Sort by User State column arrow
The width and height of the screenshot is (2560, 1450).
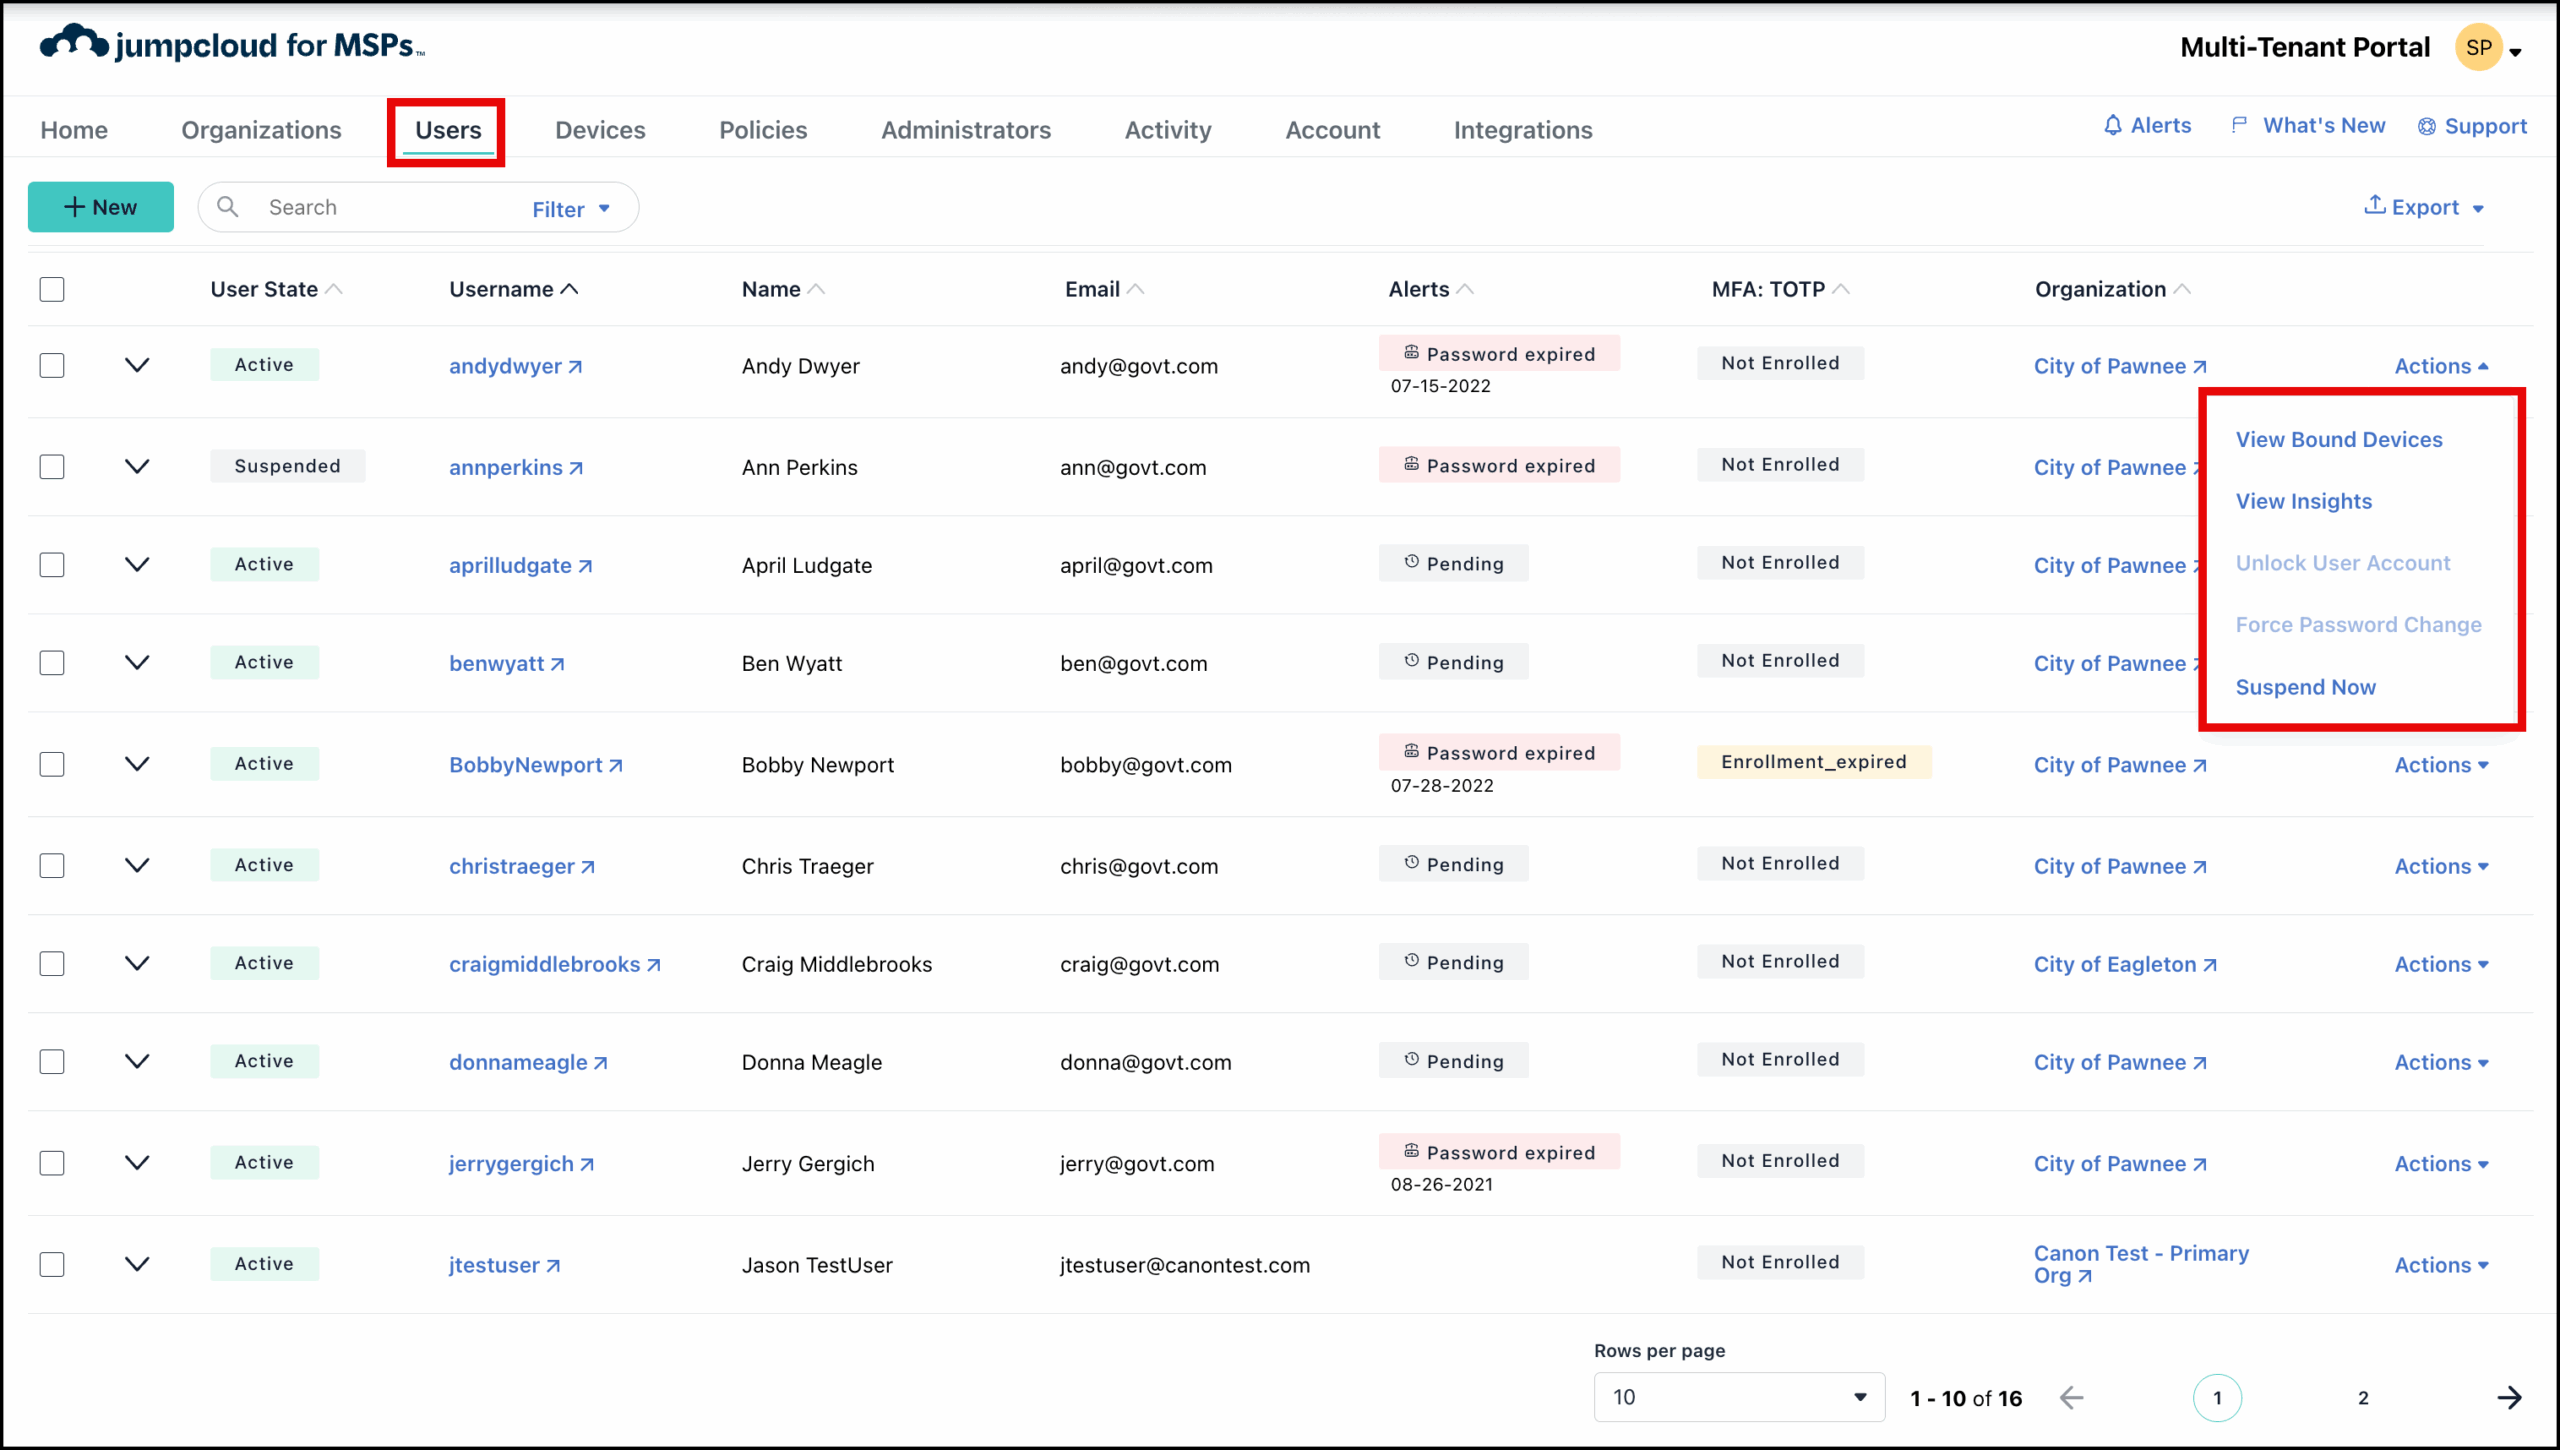point(334,289)
